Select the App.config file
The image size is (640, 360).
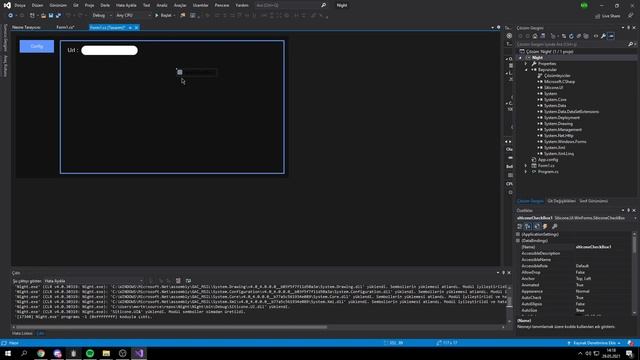(548, 160)
